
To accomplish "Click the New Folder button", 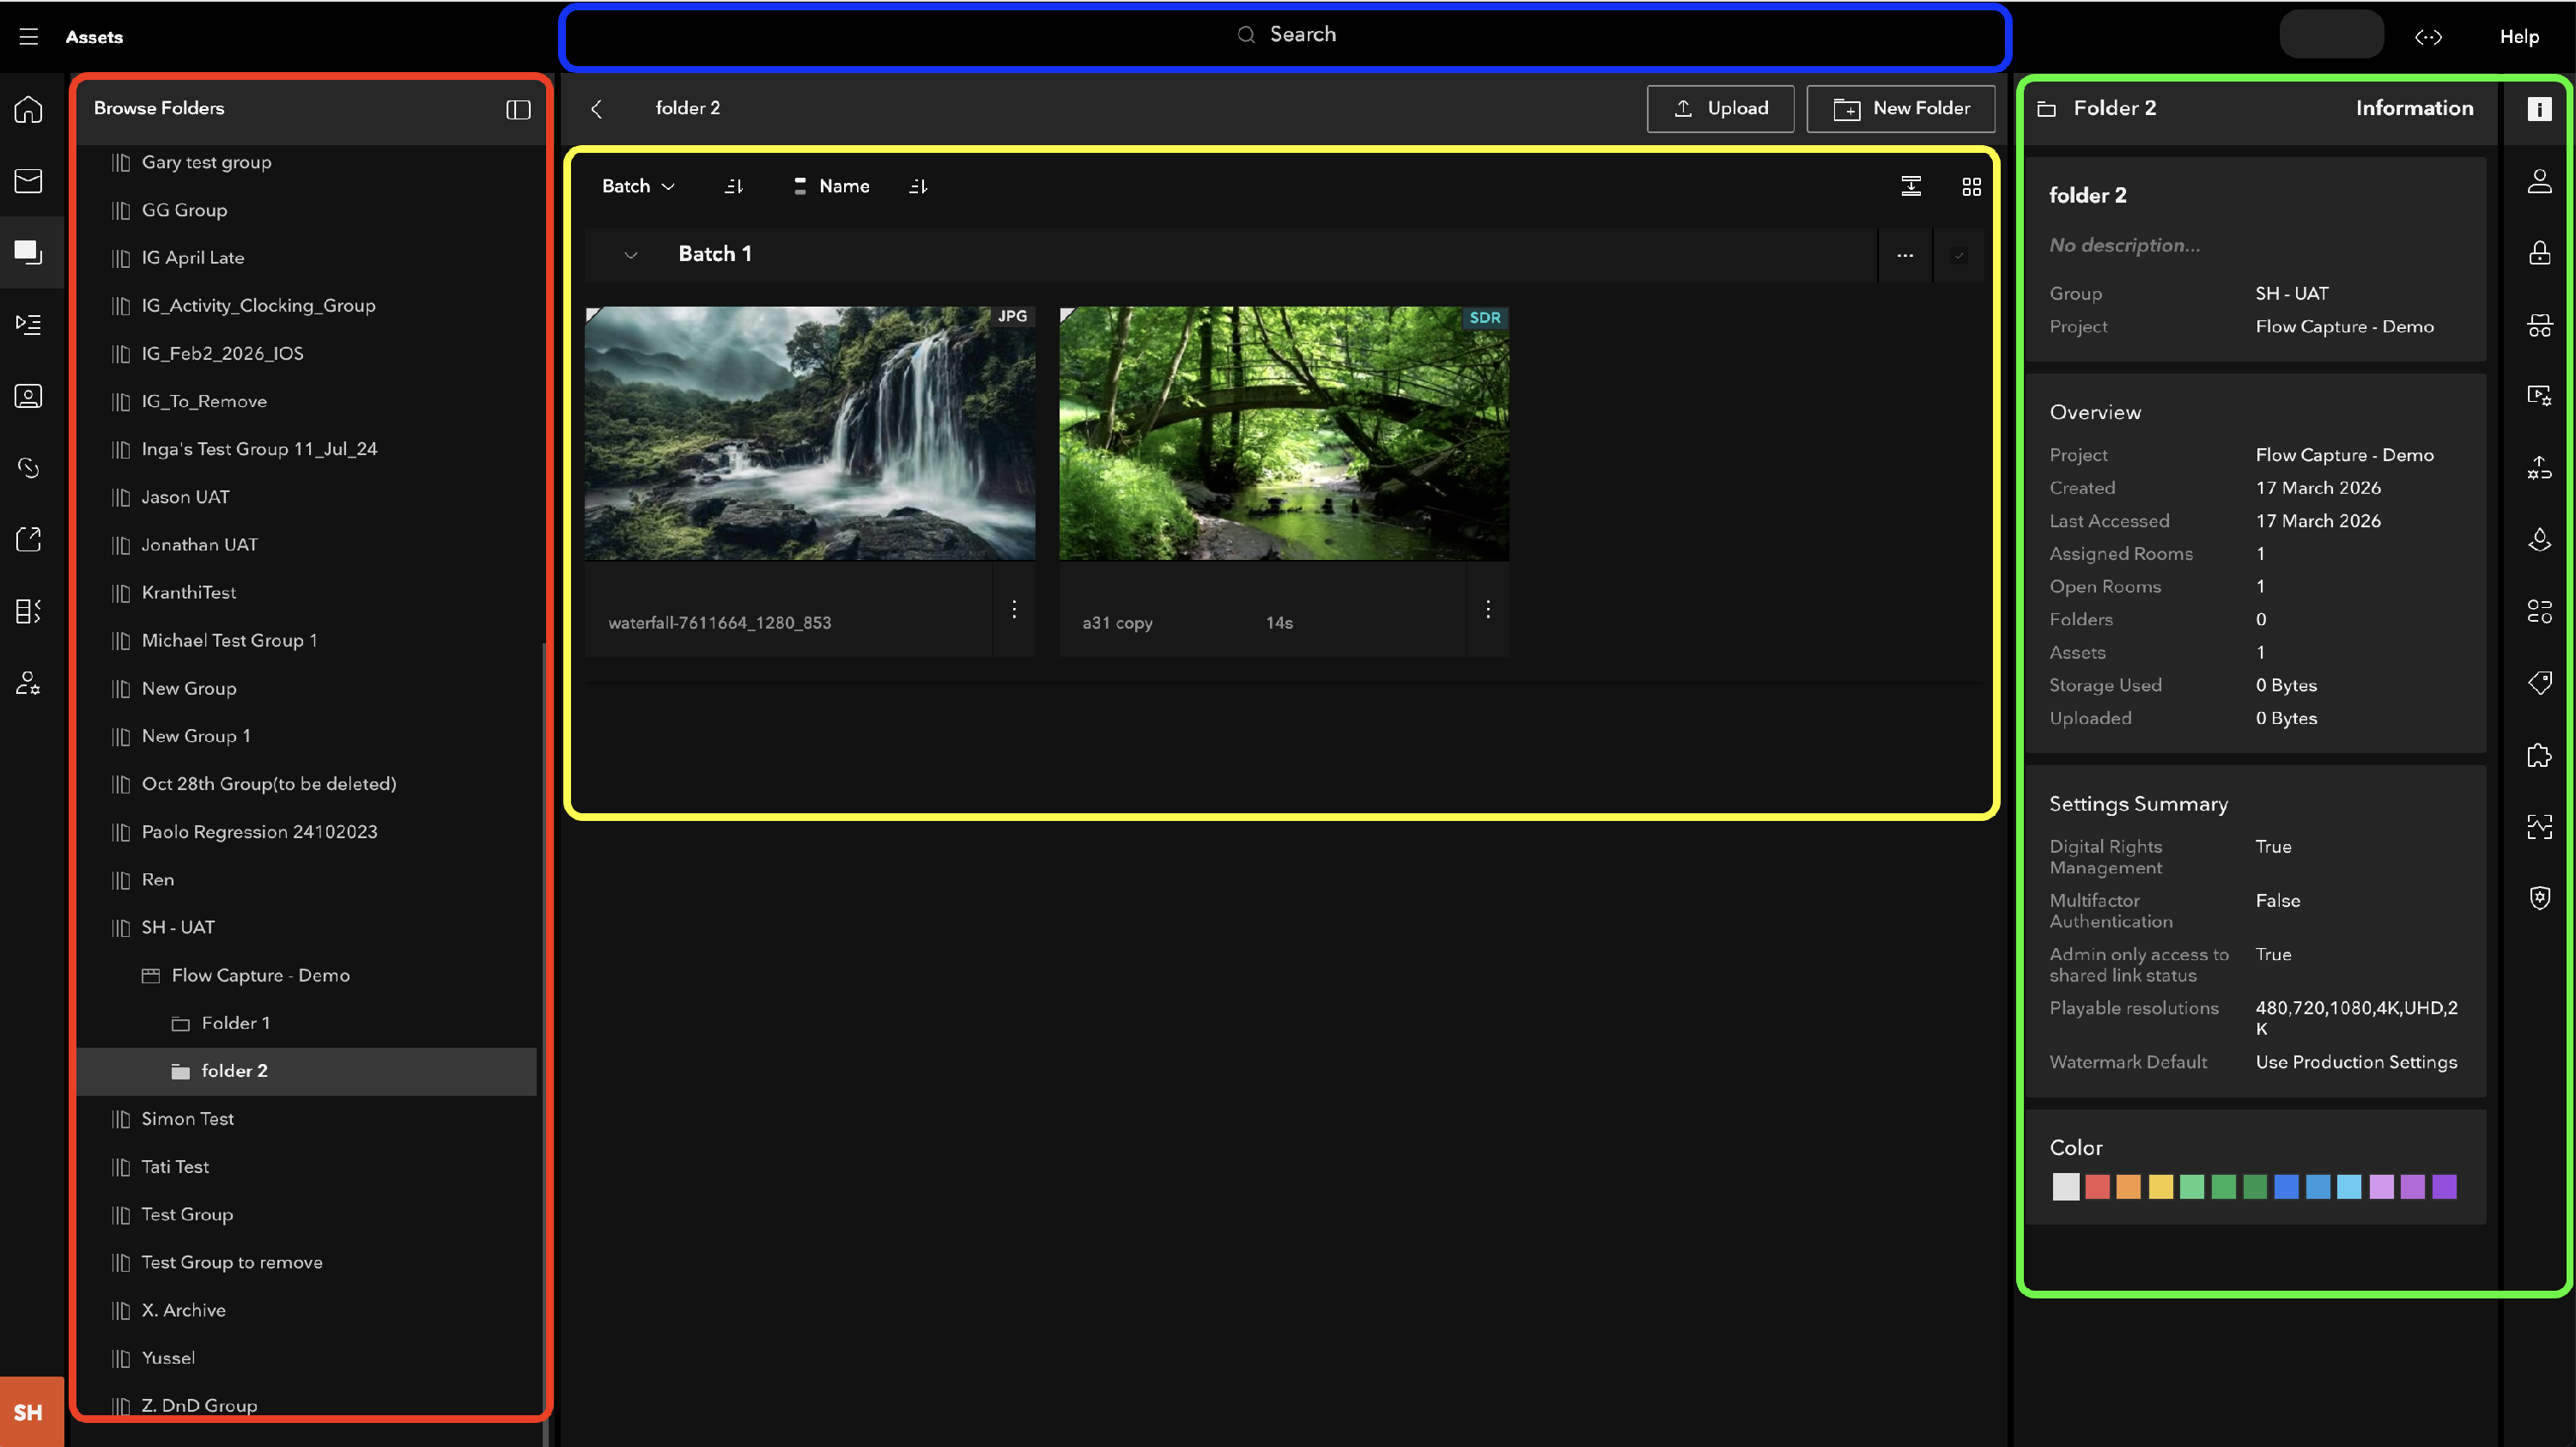I will [x=1900, y=109].
